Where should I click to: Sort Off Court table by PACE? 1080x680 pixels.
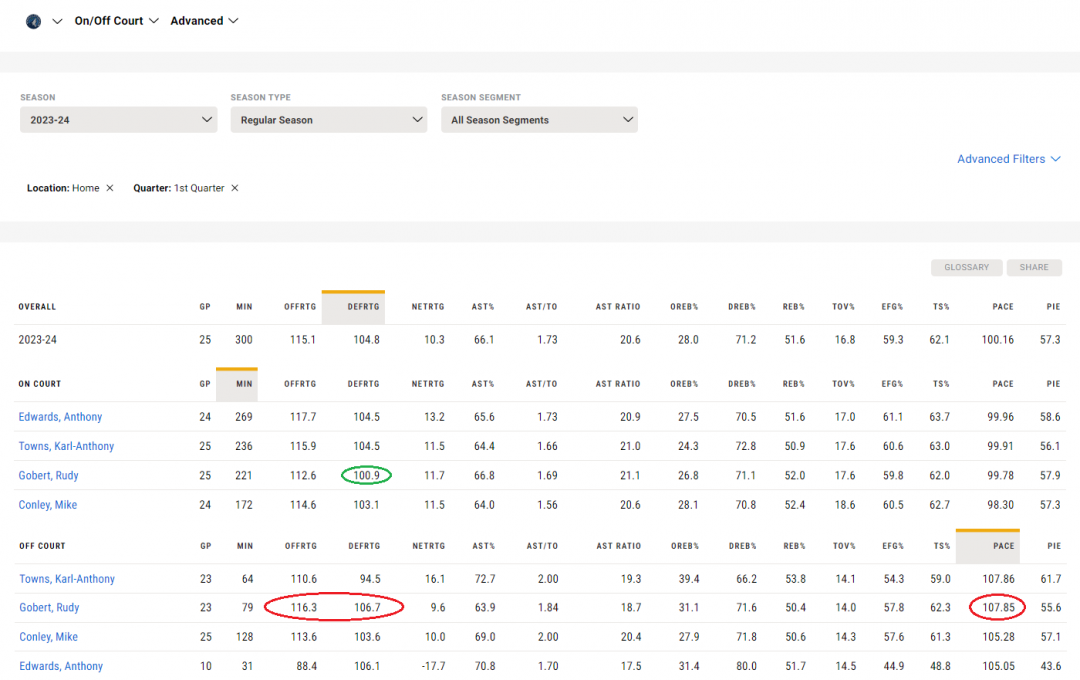pos(1004,546)
